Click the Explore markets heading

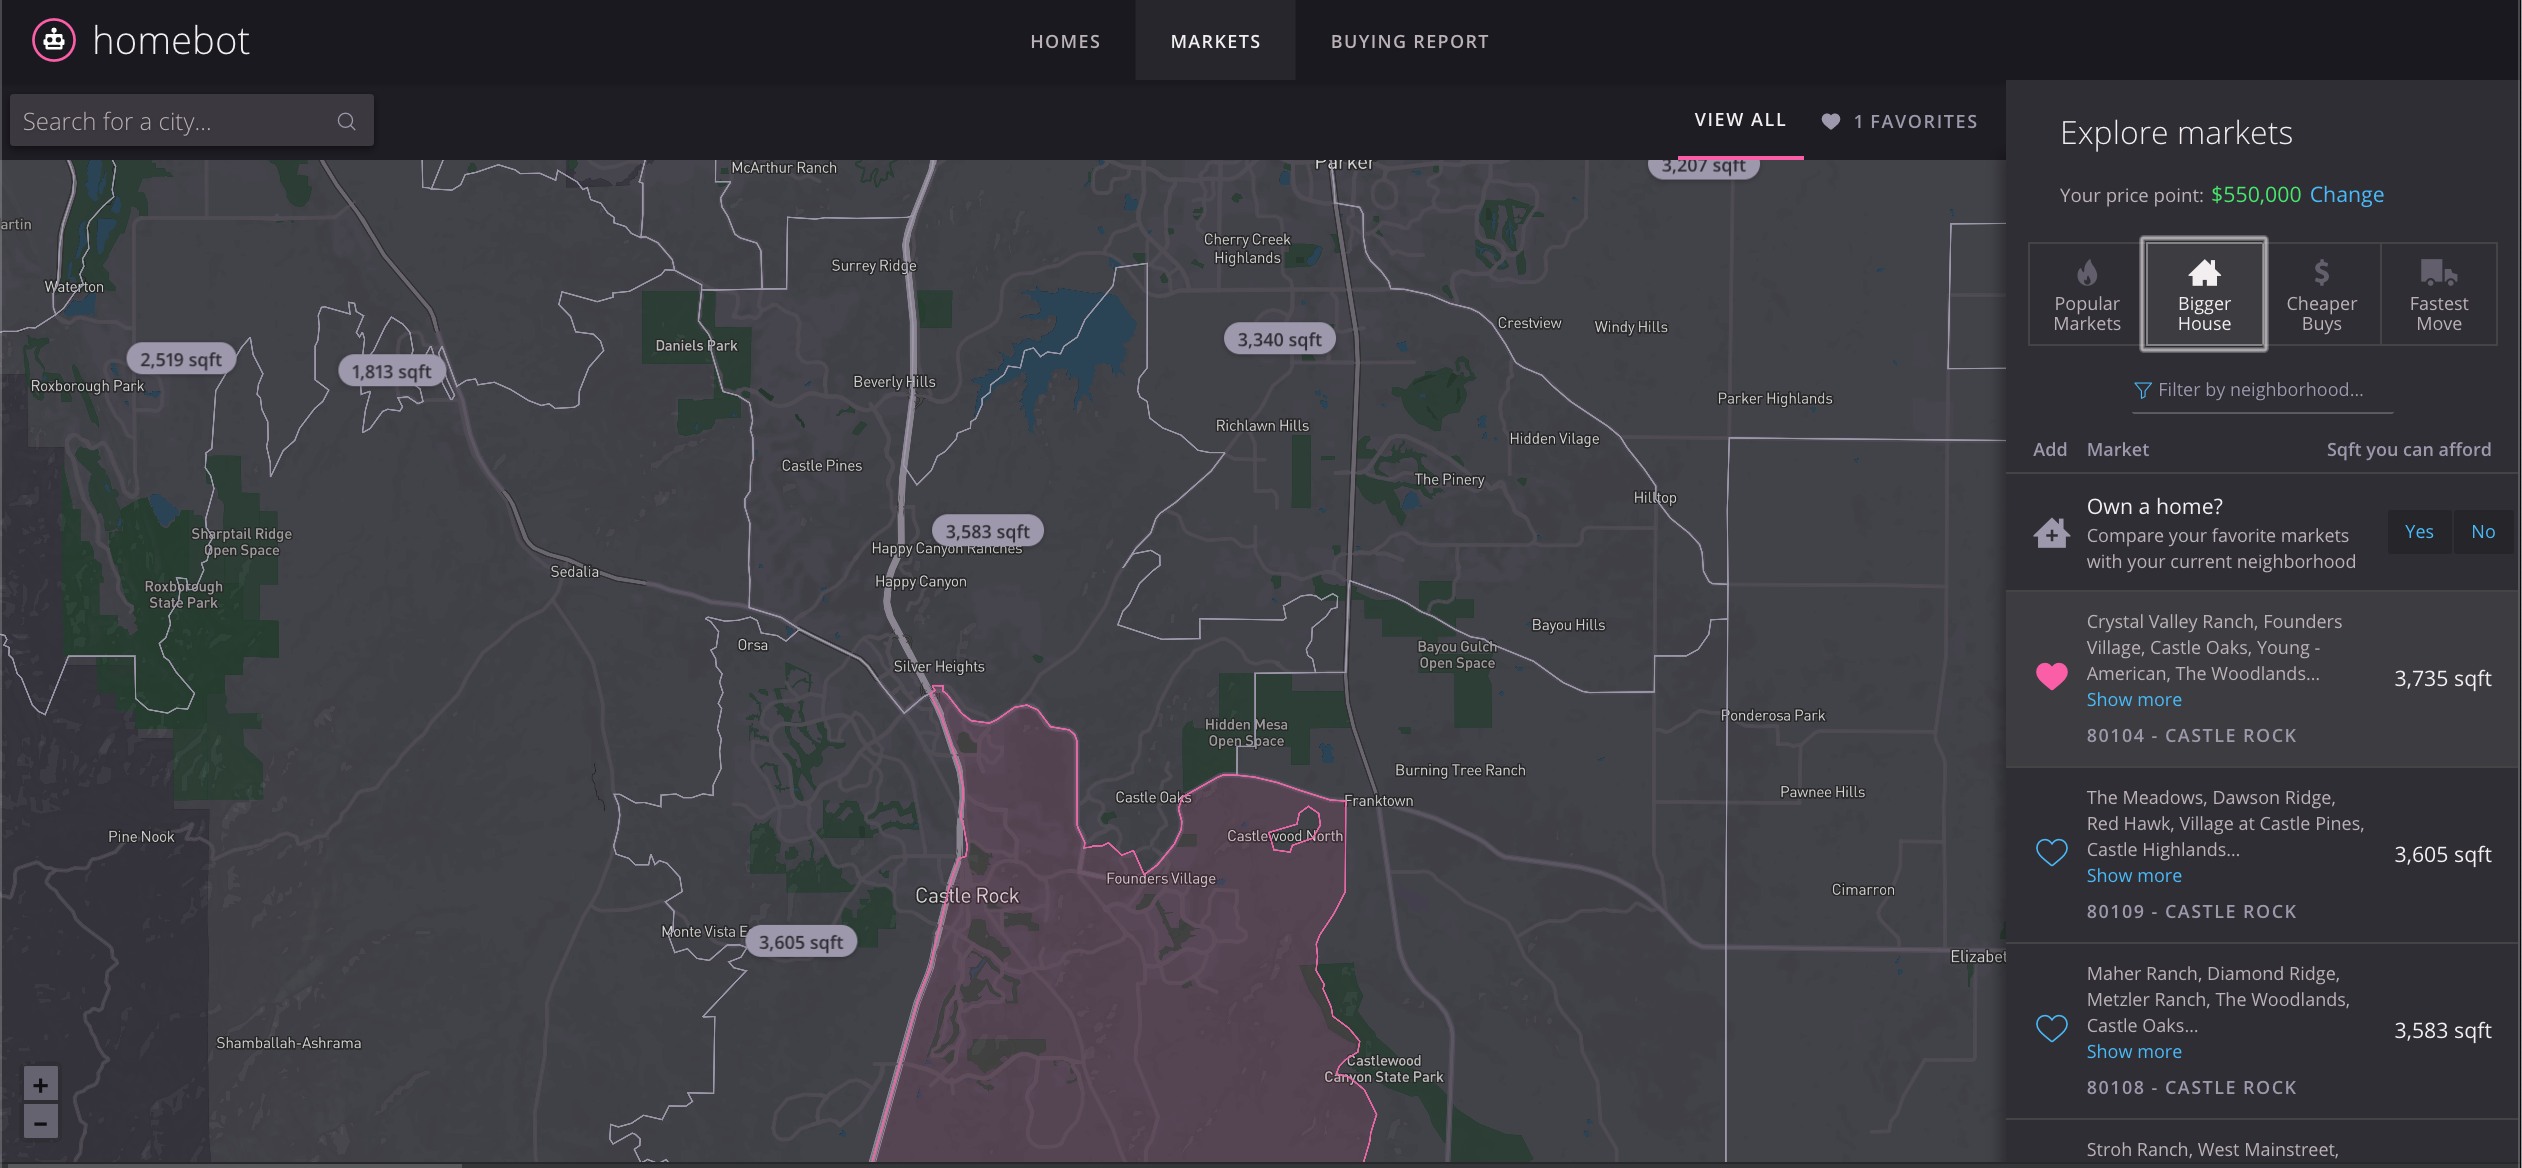click(x=2176, y=133)
